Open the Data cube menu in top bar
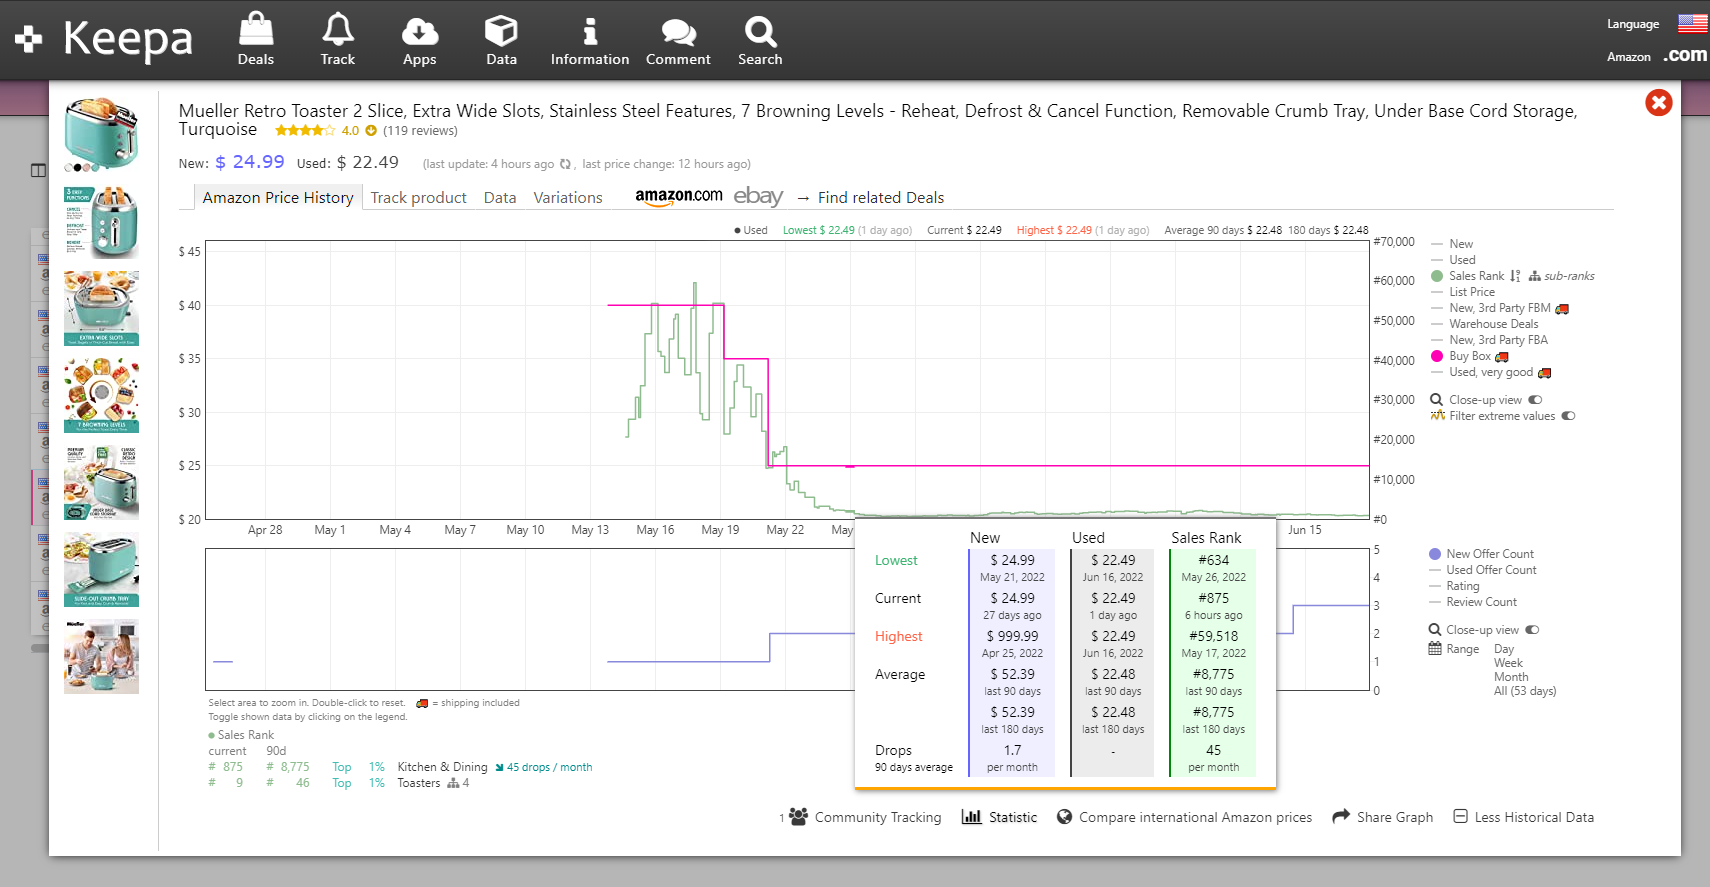 coord(501,40)
